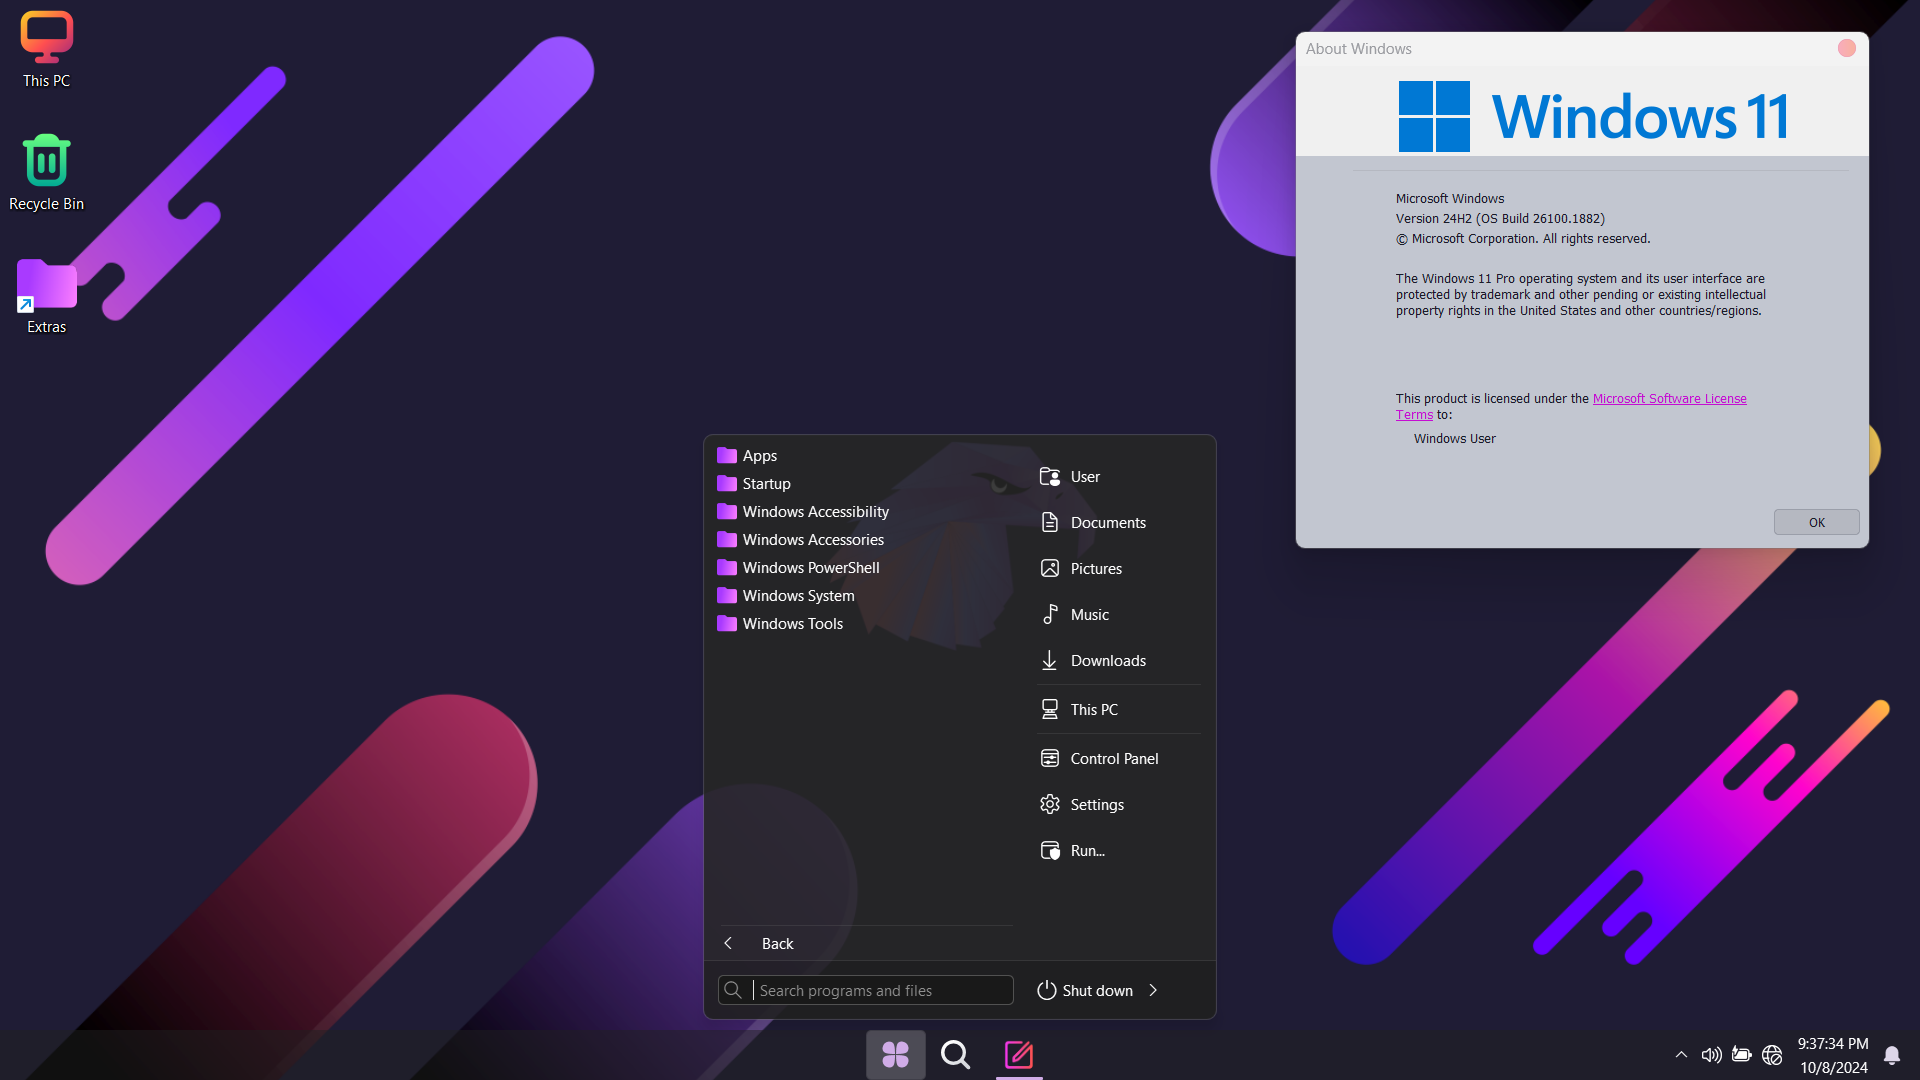Open Downloads from Start menu
Image resolution: width=1920 pixels, height=1080 pixels.
[x=1118, y=660]
